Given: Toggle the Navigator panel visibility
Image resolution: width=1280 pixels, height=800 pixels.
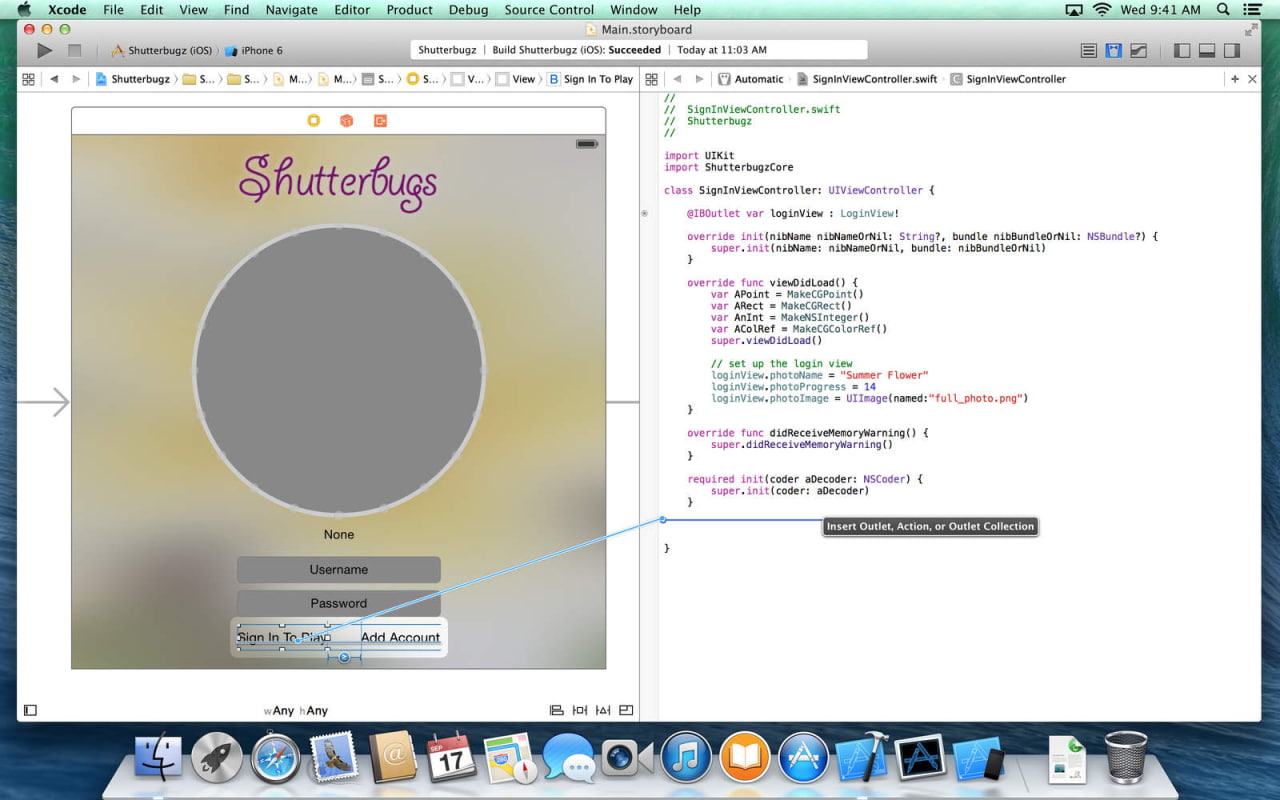Looking at the screenshot, I should pyautogui.click(x=1182, y=50).
